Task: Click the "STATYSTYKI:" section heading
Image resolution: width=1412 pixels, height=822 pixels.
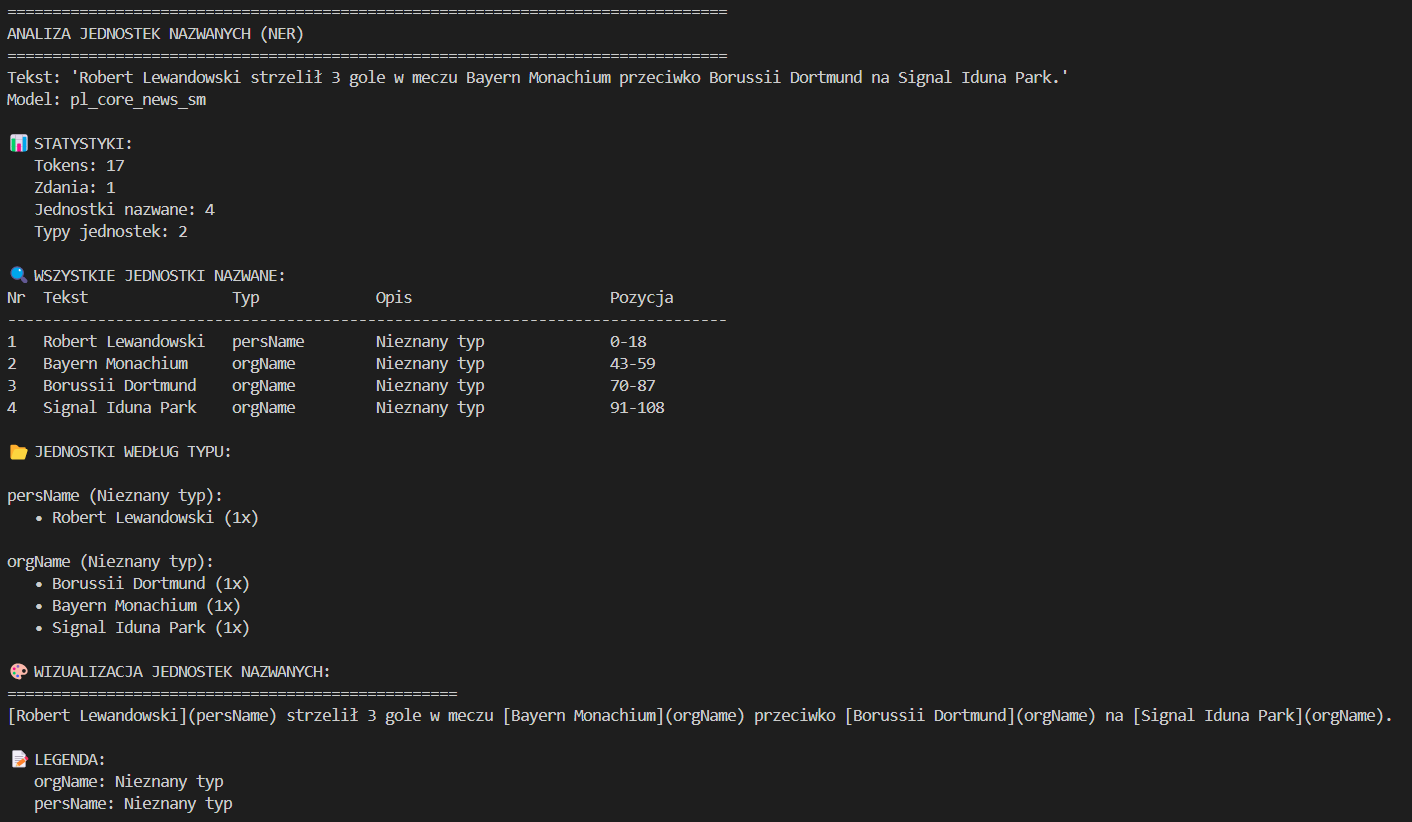Action: [83, 144]
